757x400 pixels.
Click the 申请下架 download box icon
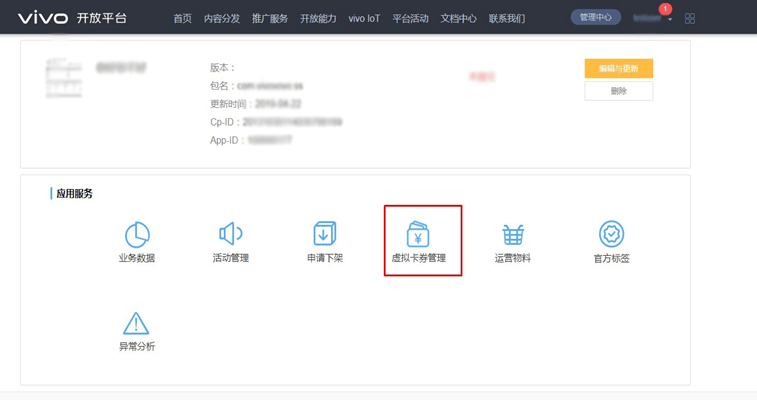324,234
